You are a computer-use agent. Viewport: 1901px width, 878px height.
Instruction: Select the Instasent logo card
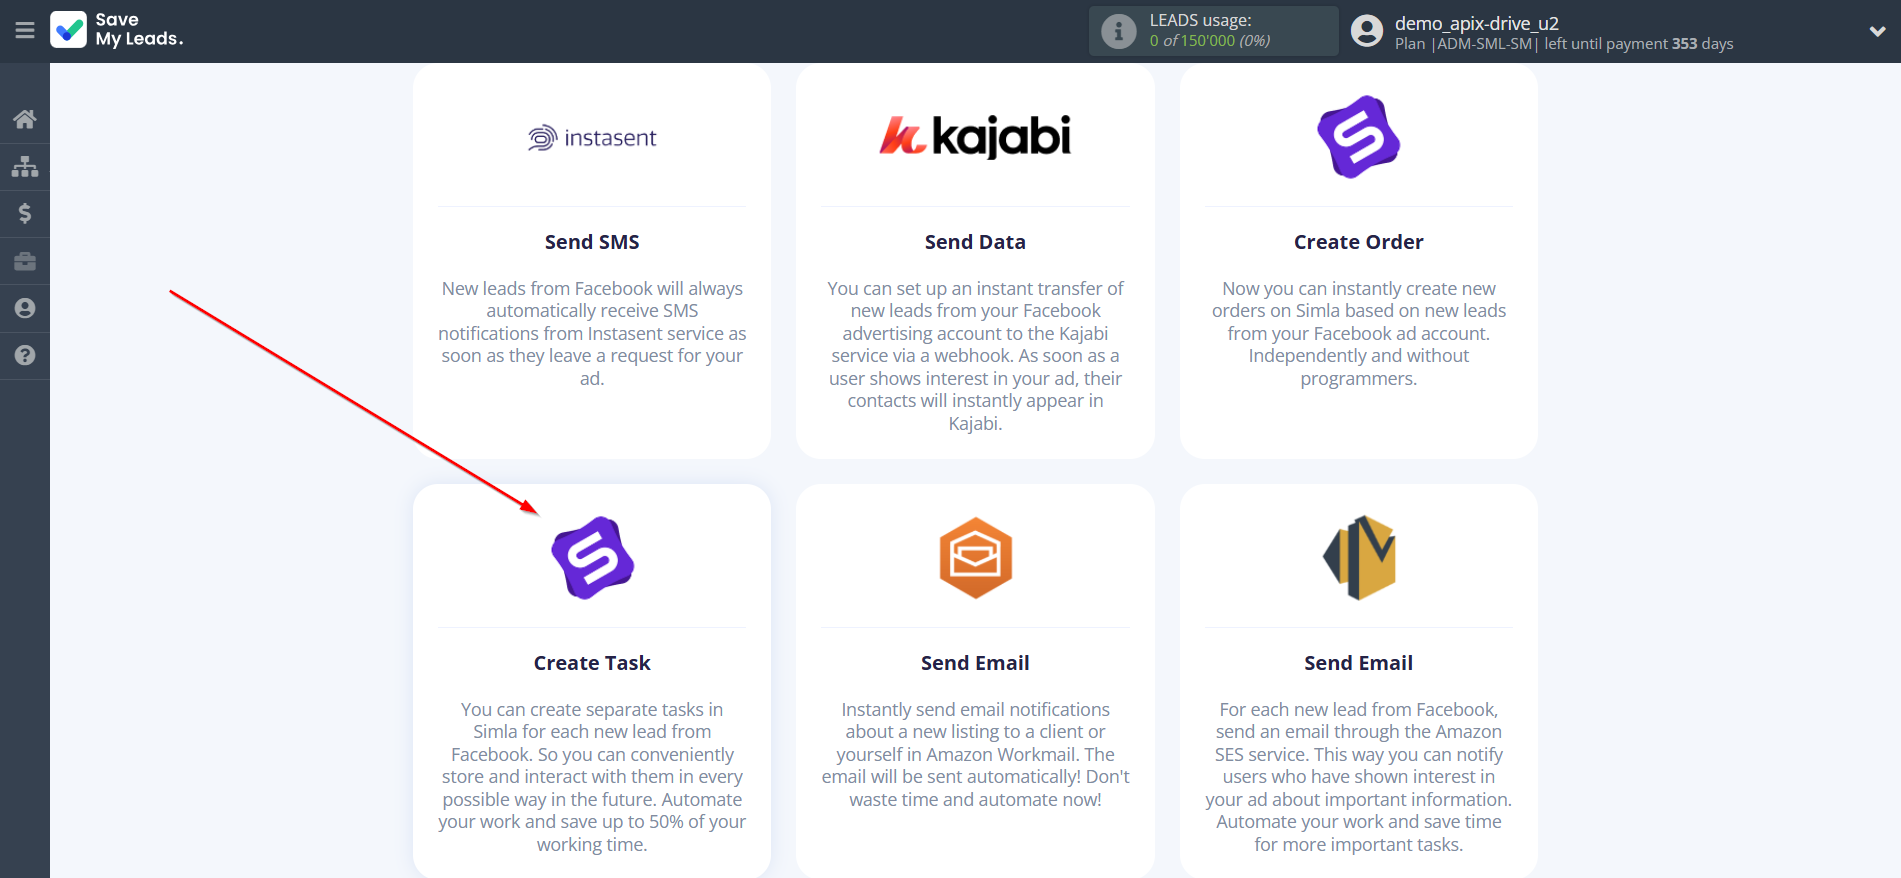tap(592, 138)
